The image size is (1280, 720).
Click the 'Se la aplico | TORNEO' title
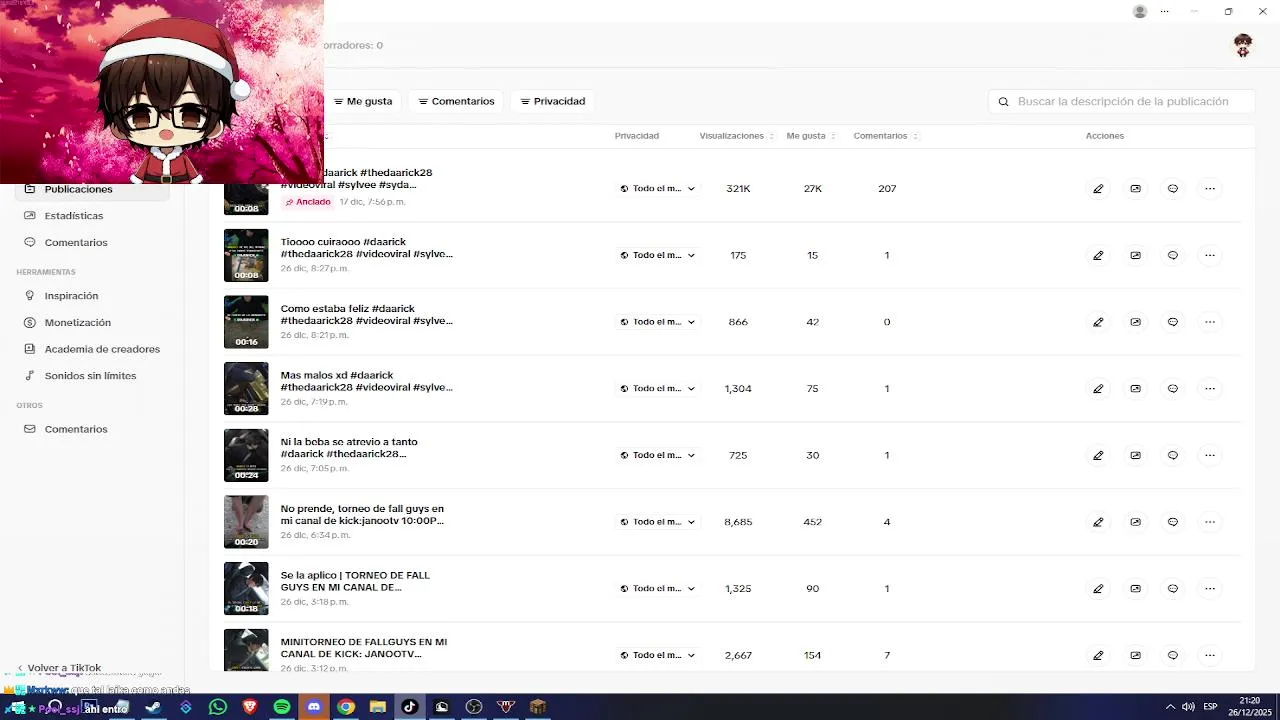[355, 581]
